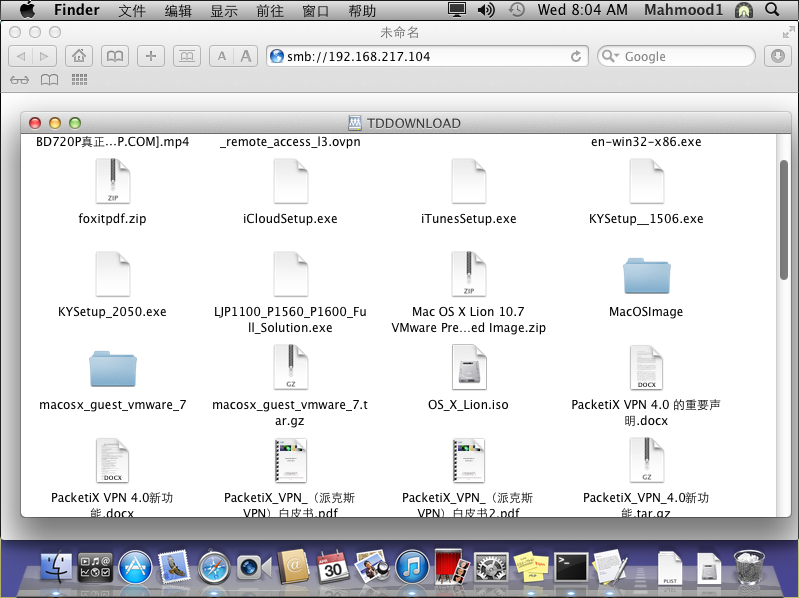
Task: Click the smb://192.168.217.104 address field
Action: coord(427,56)
